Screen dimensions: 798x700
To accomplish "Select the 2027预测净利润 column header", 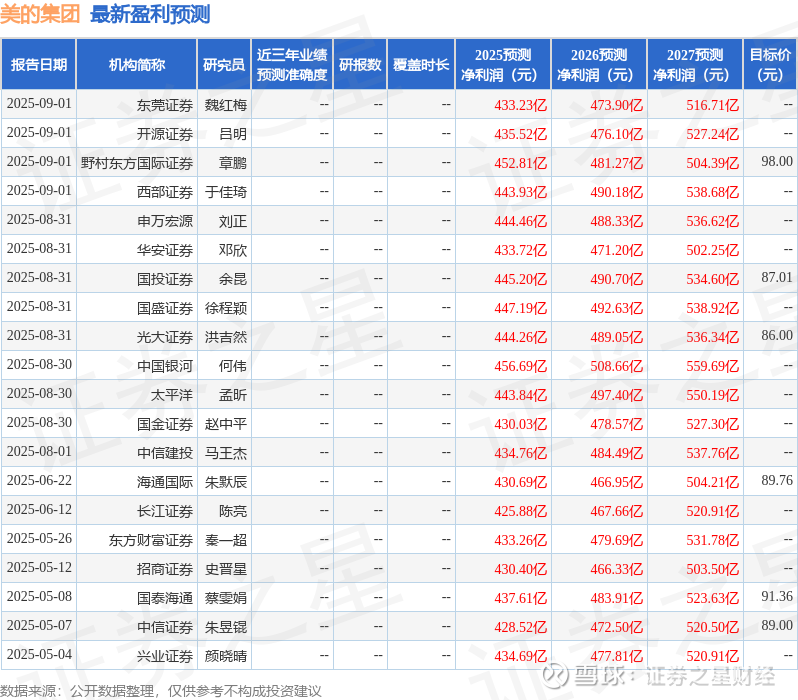I will [x=695, y=65].
